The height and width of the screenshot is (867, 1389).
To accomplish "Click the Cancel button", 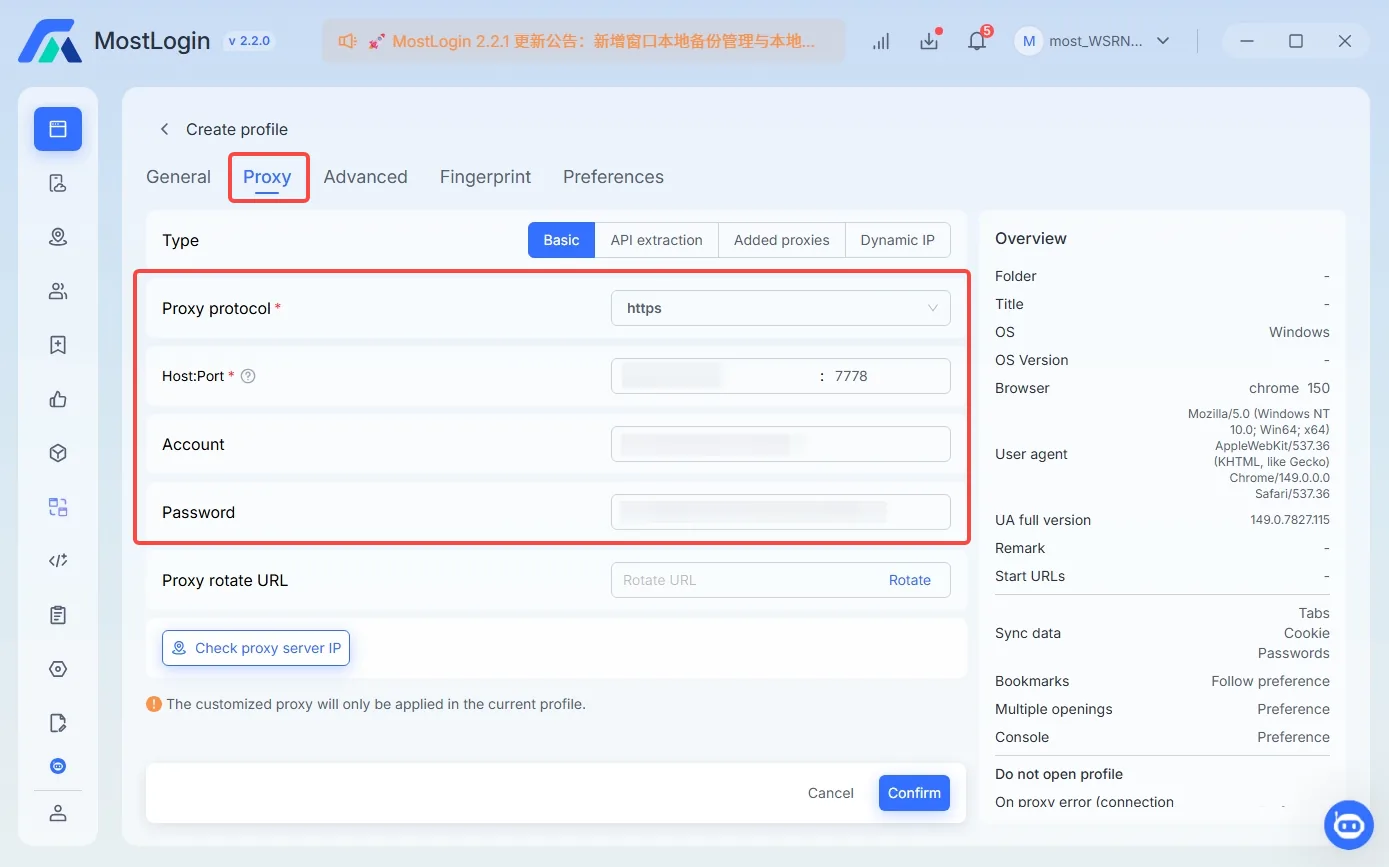I will coord(831,793).
